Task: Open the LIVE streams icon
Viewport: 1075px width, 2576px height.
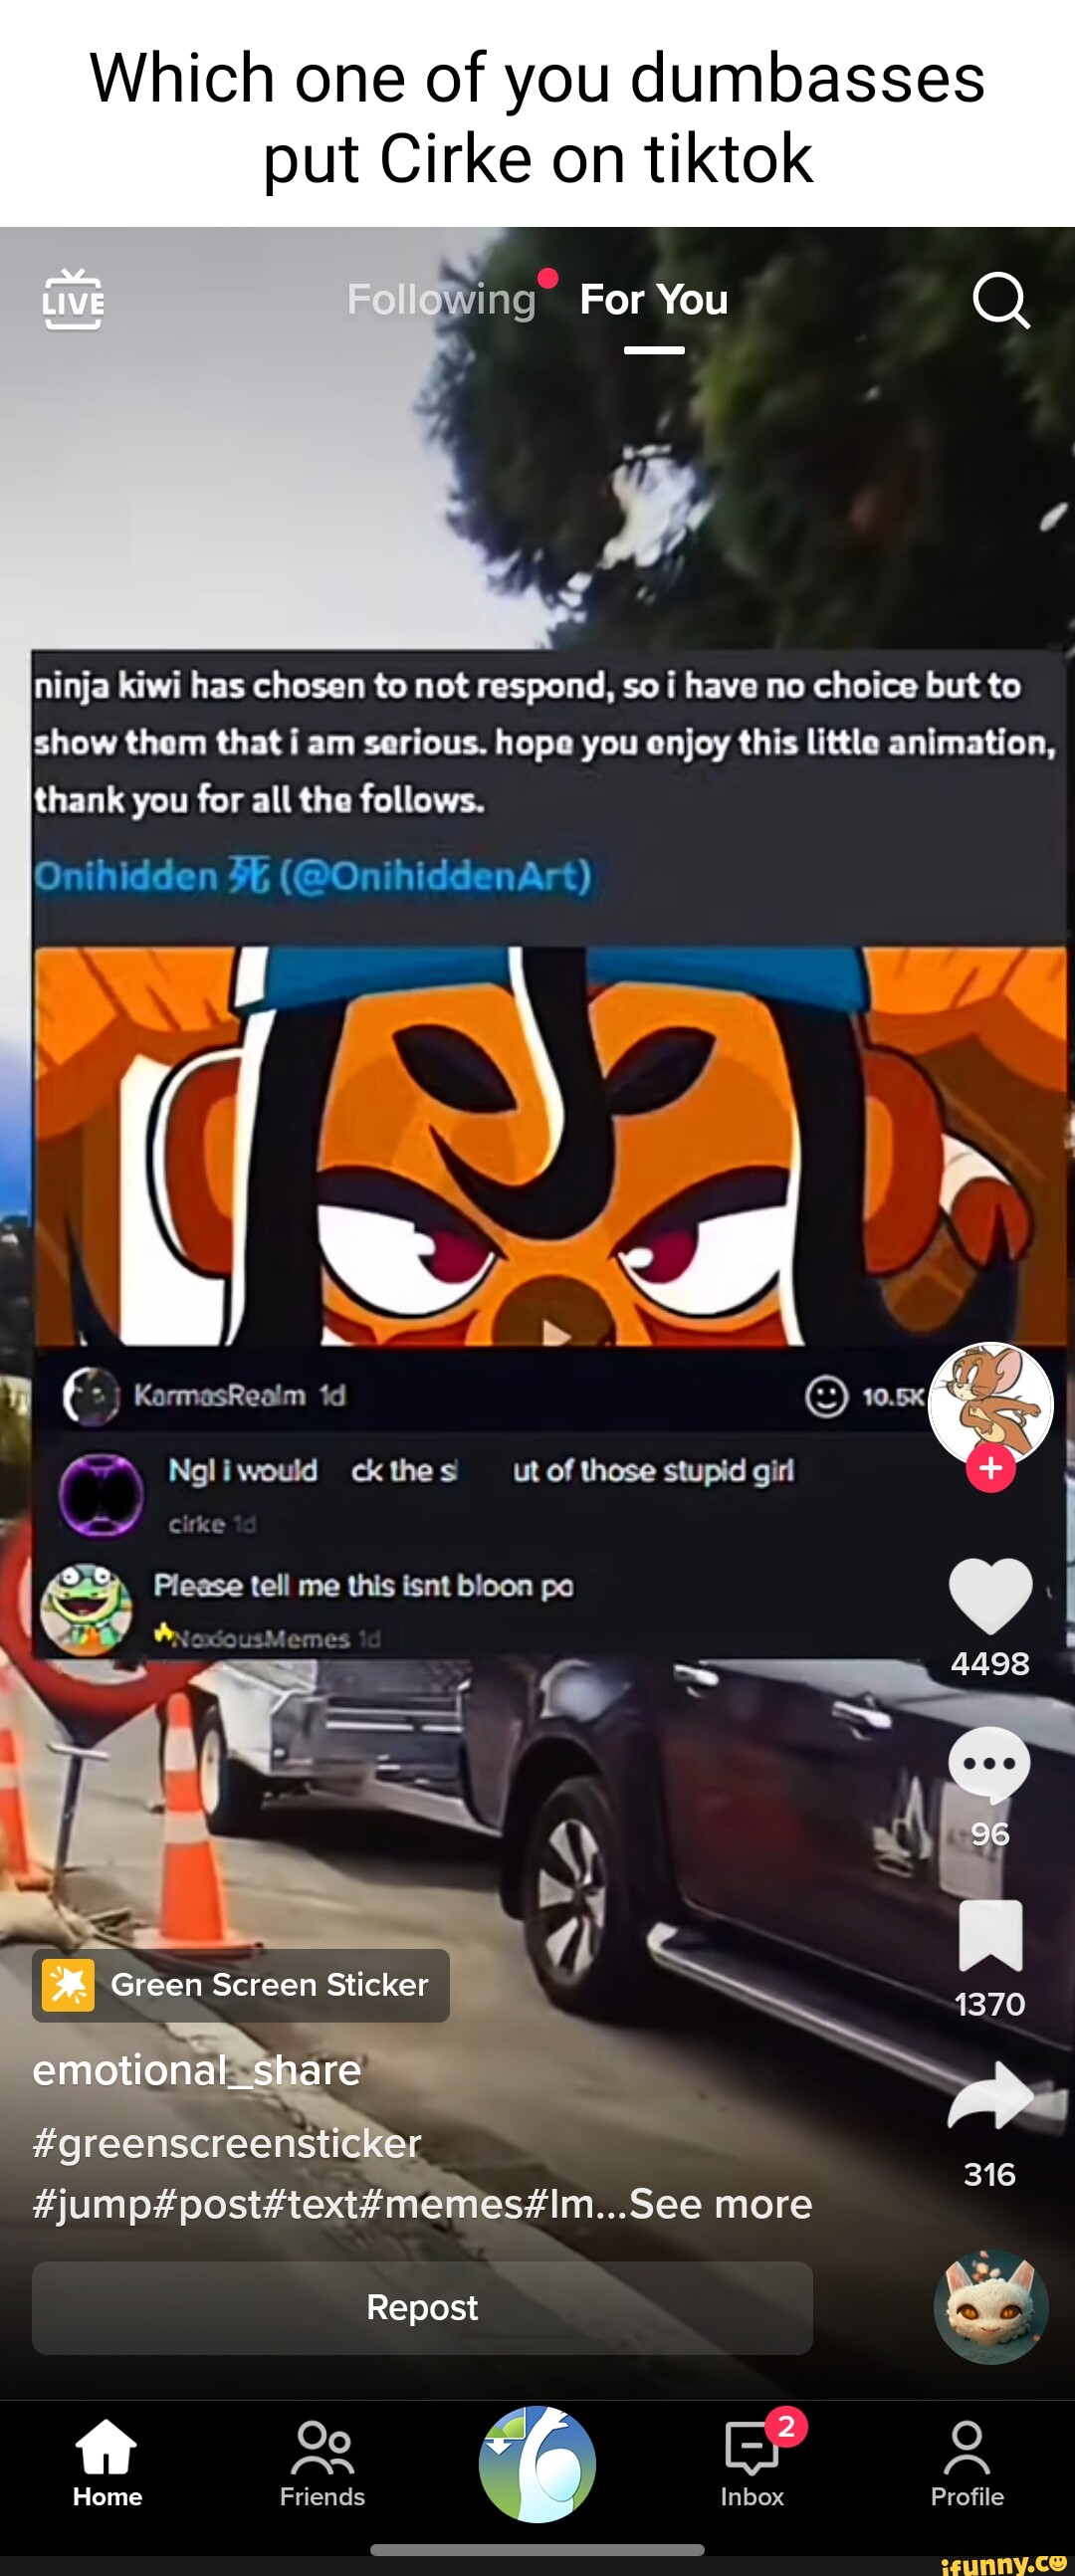Action: 73,299
